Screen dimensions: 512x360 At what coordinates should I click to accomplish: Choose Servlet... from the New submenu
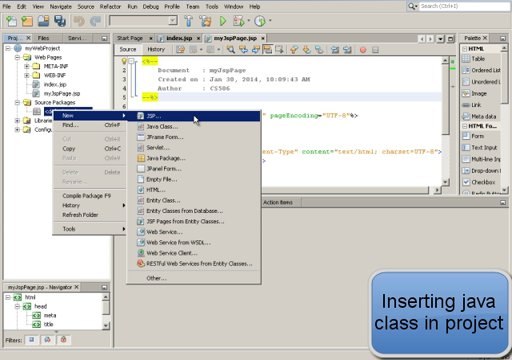click(x=194, y=148)
